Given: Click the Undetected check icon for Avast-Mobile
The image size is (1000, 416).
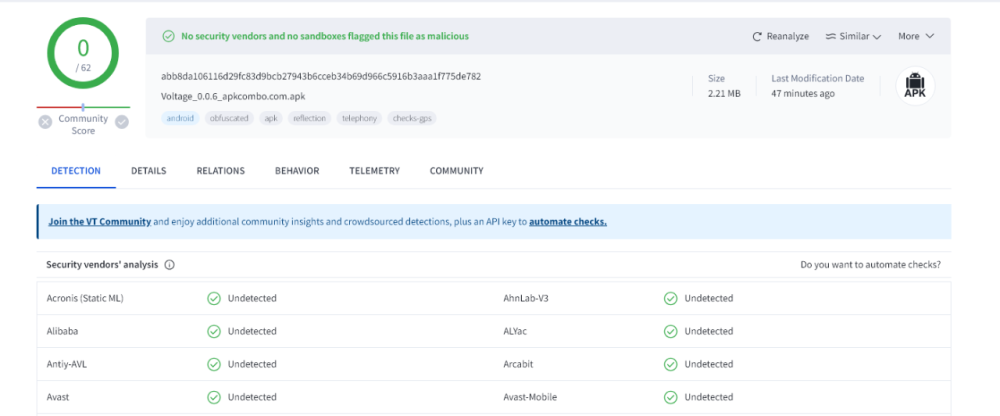Looking at the screenshot, I should [x=670, y=397].
